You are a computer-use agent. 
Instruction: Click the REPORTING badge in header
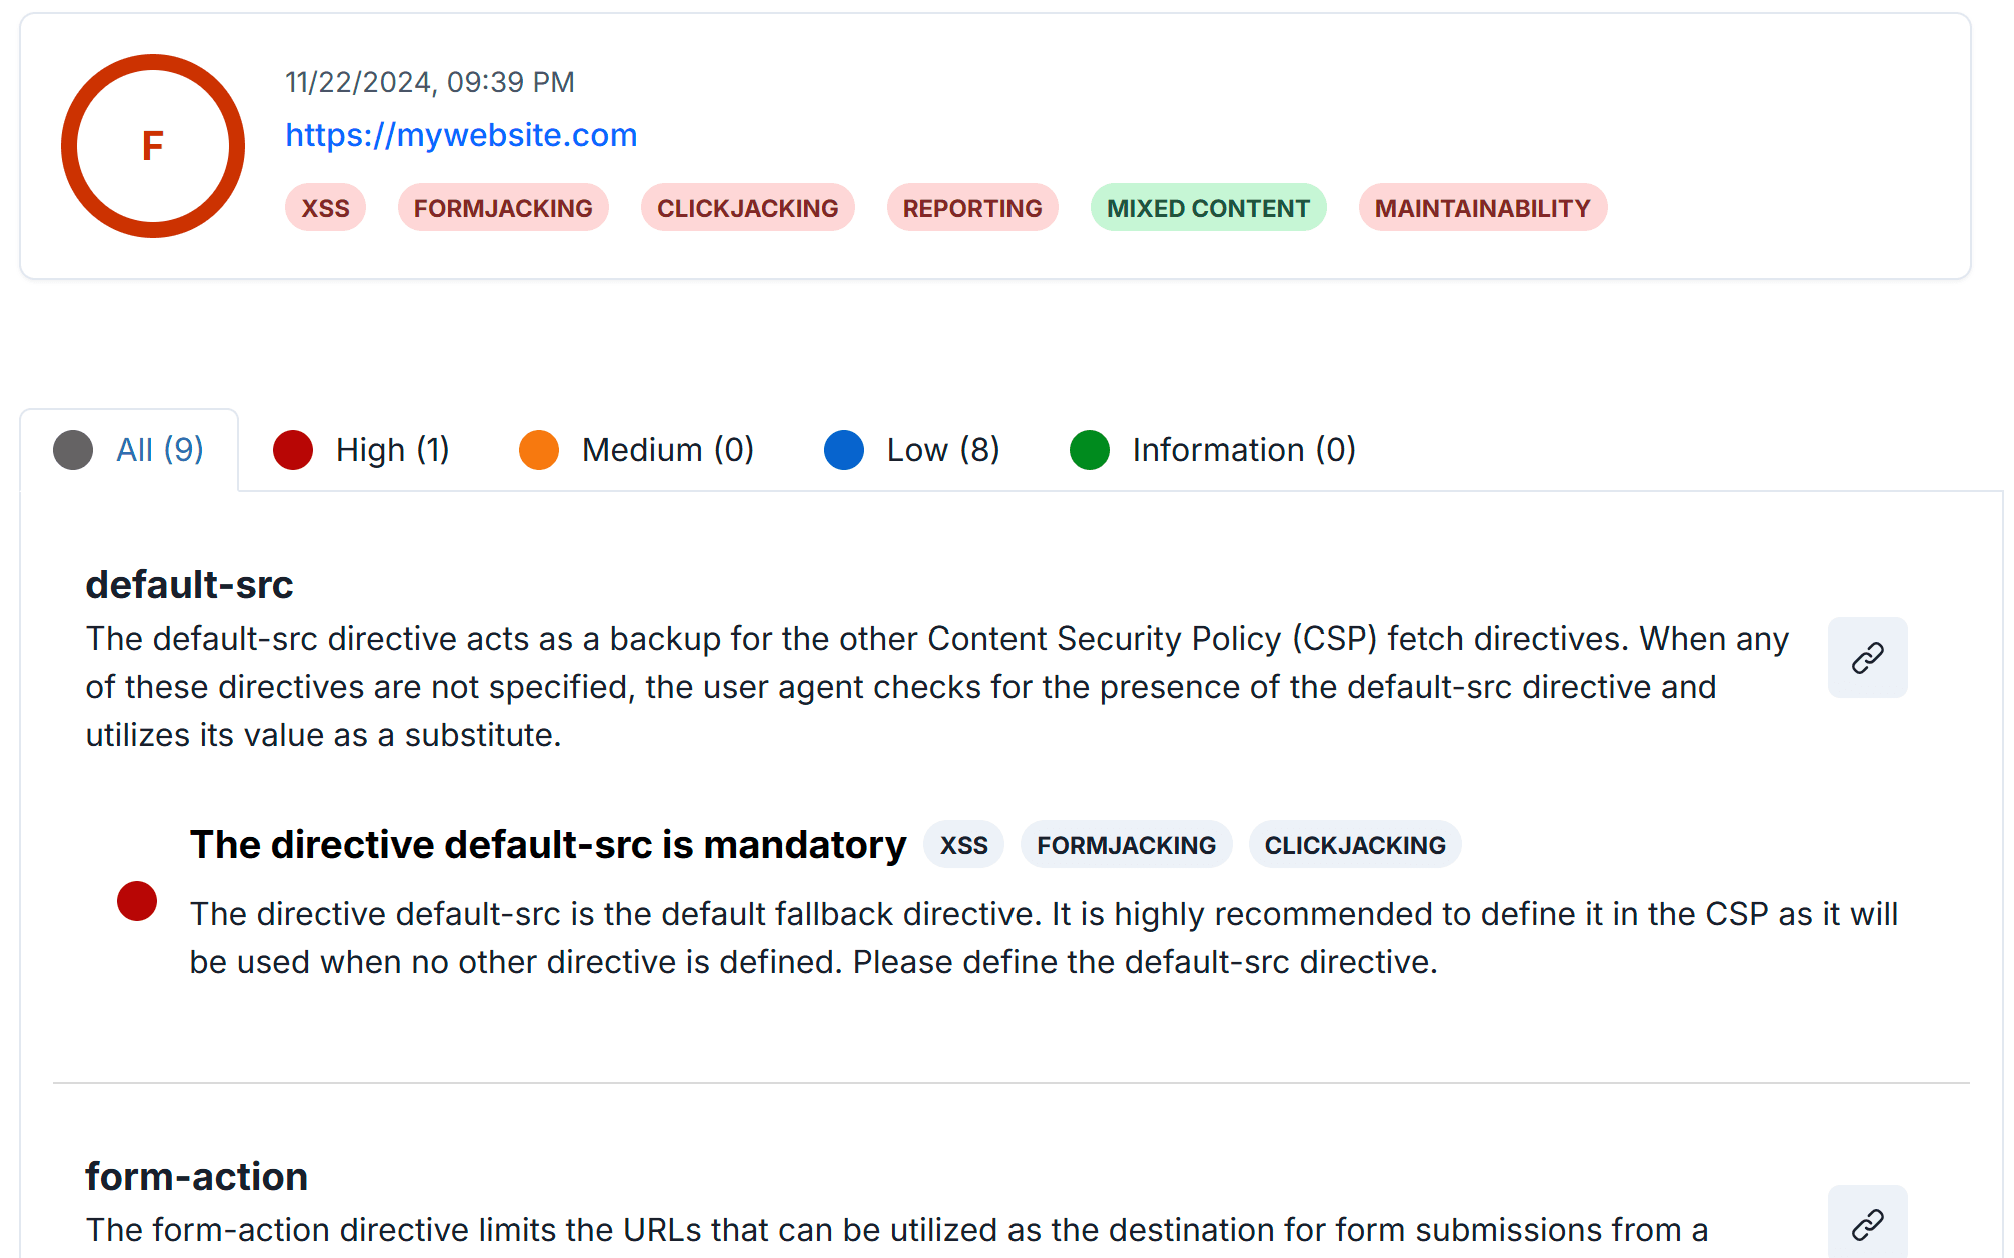pyautogui.click(x=972, y=207)
